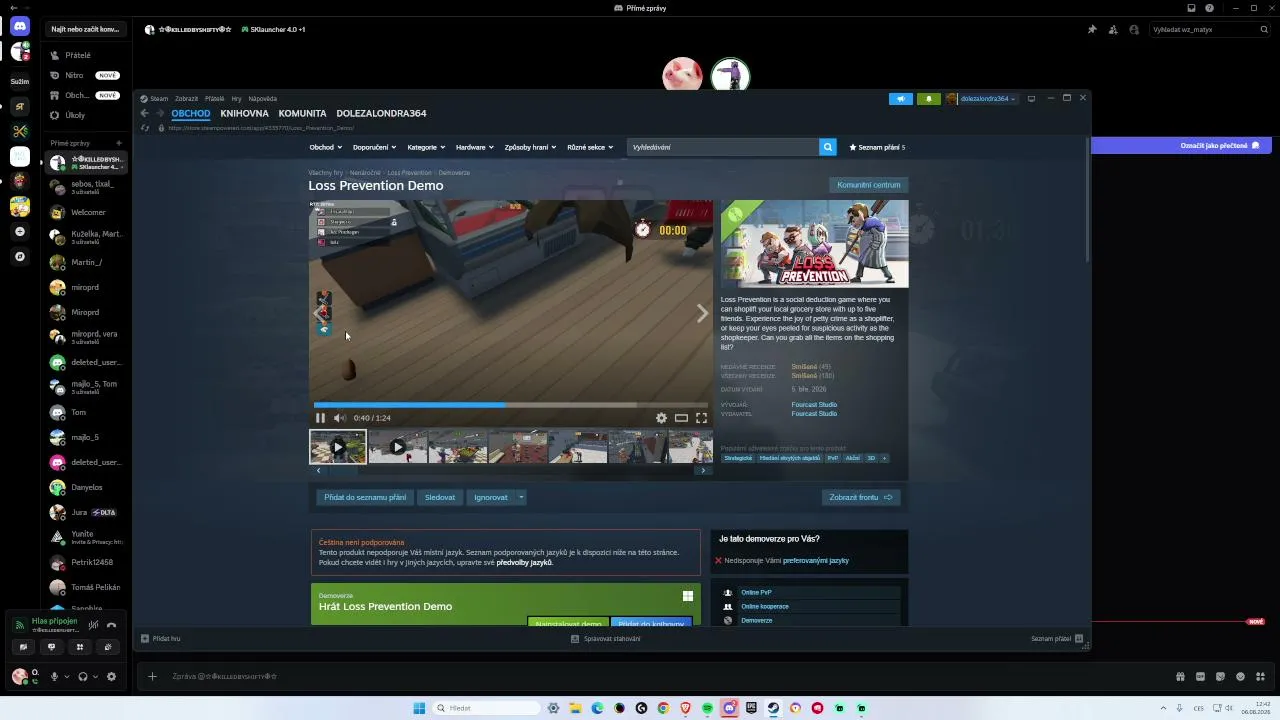Screen dimensions: 1280x720
Task: Open chat with Welcomer in Discord
Action: click(x=88, y=212)
